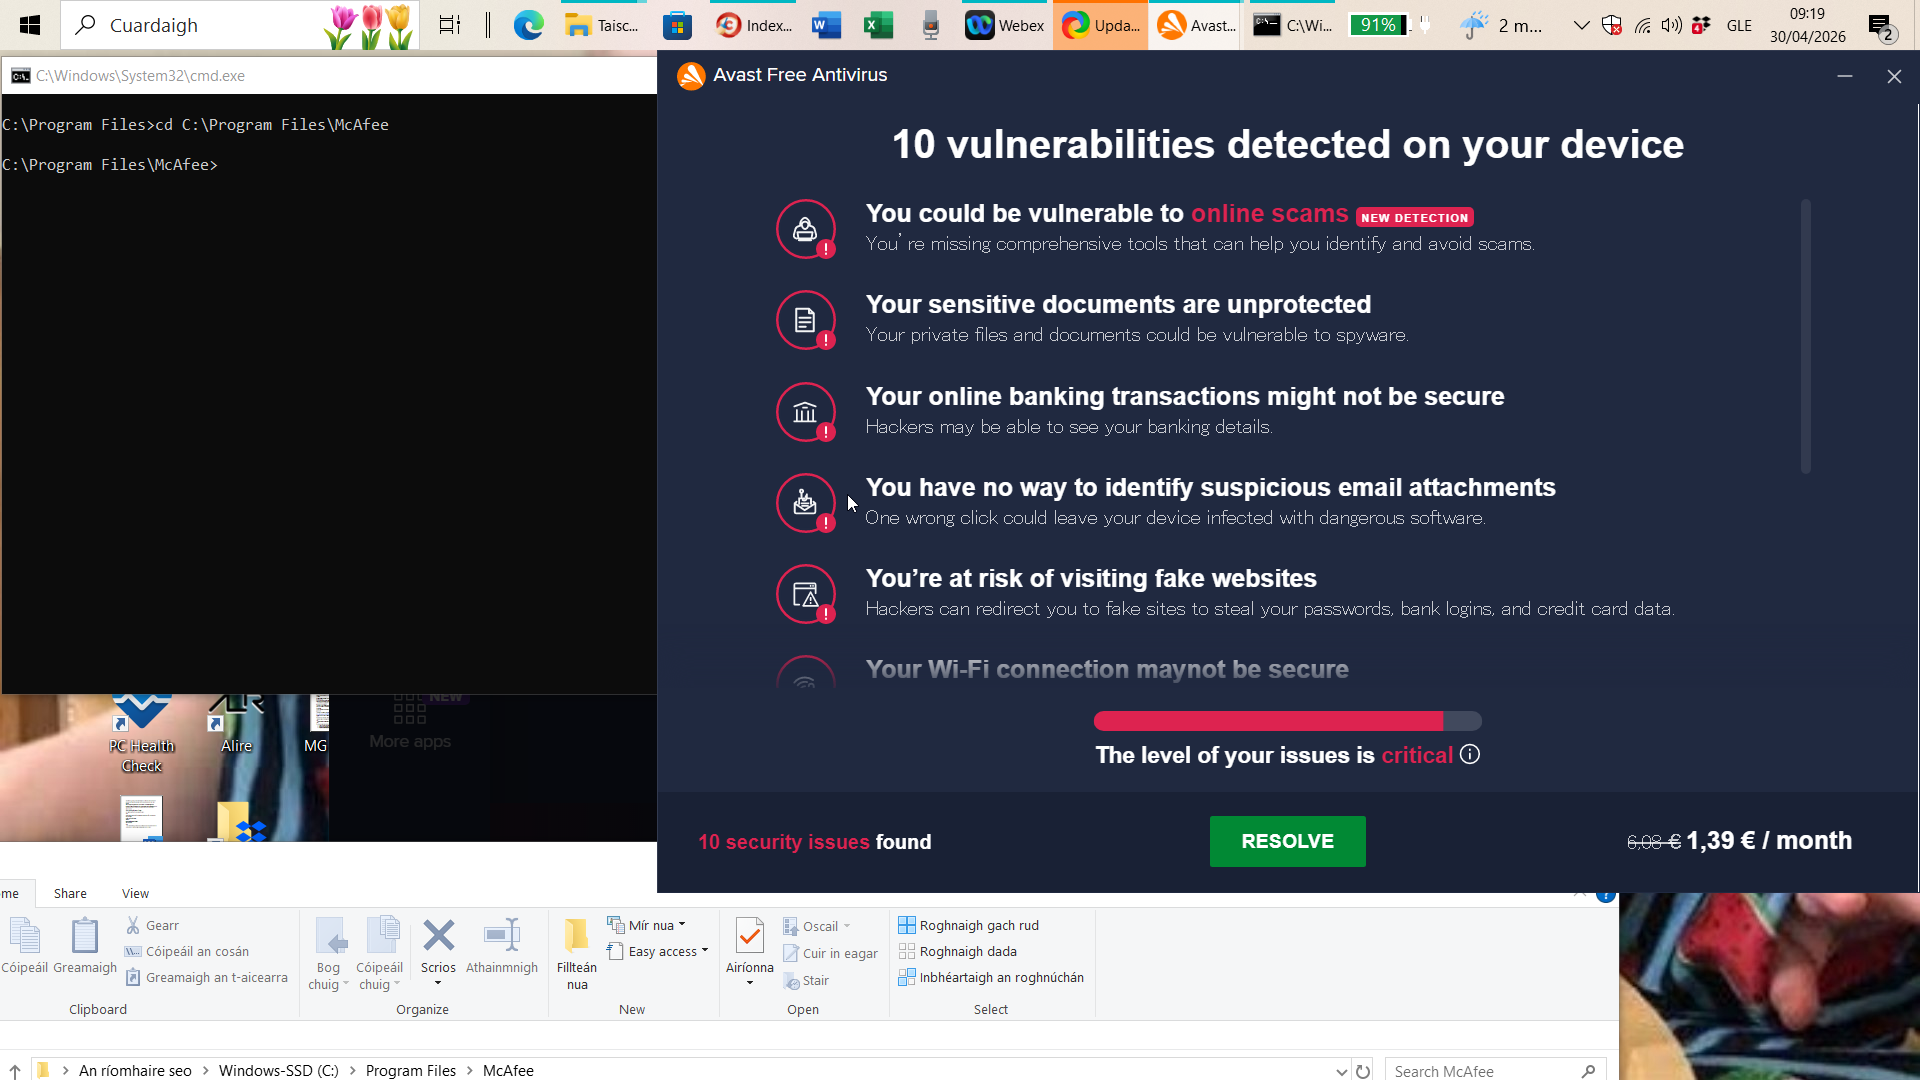
Task: Click the Program Files breadcrumb
Action: (x=411, y=1071)
